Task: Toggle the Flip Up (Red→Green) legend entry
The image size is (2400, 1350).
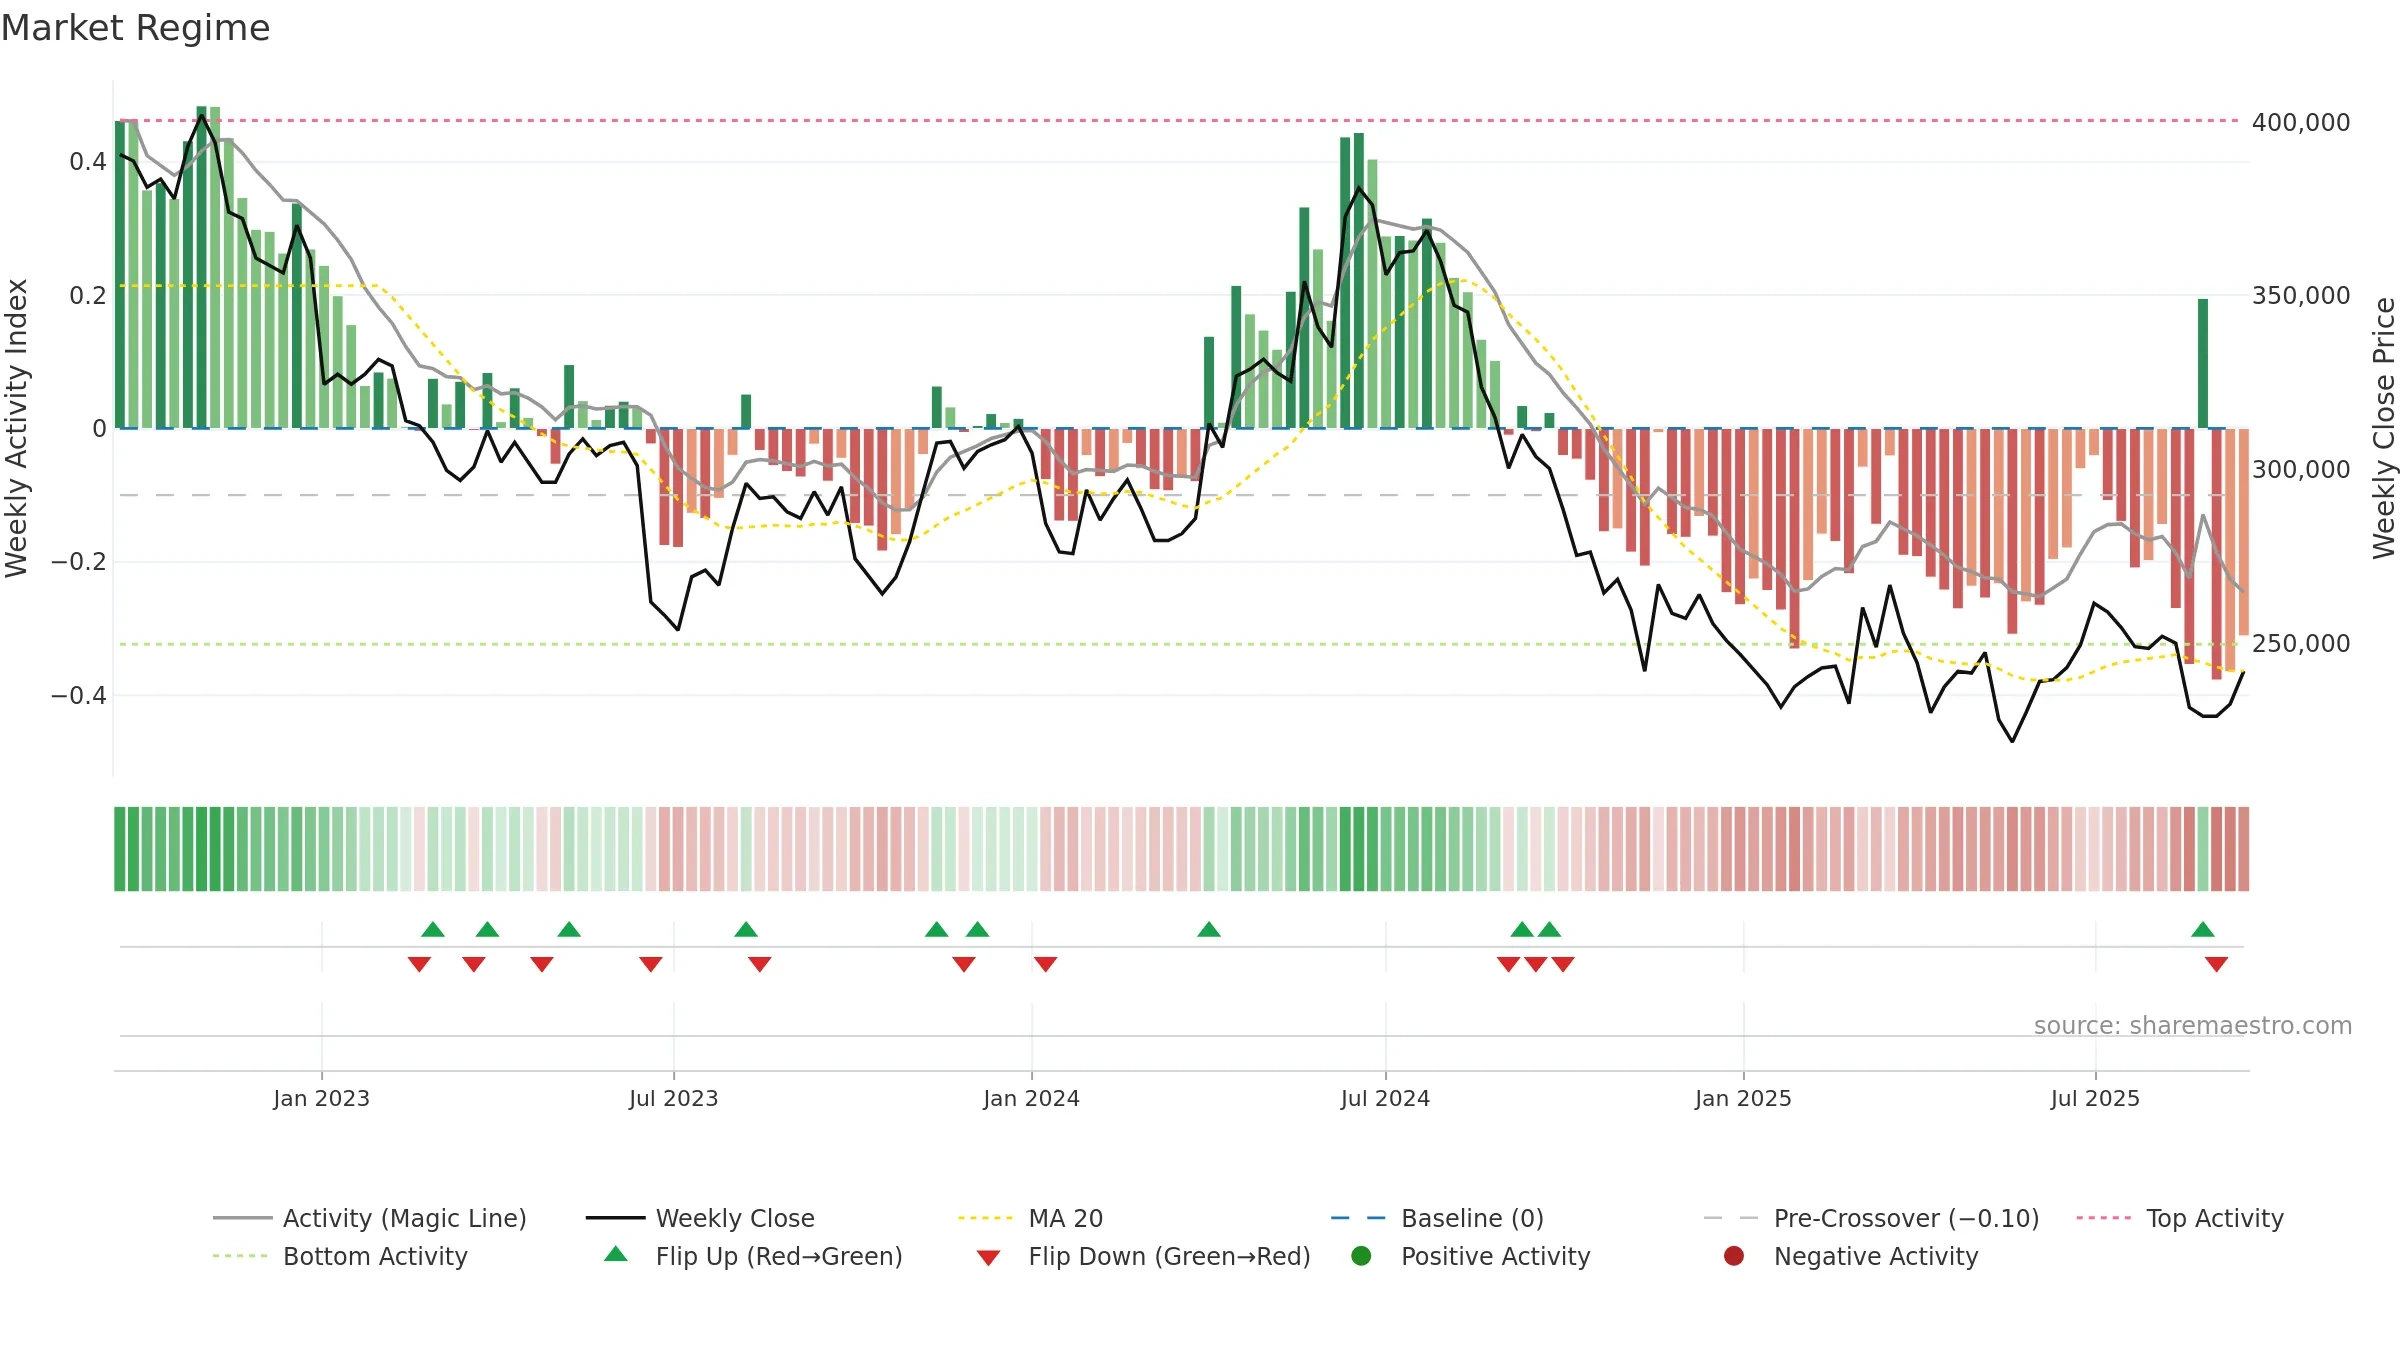Action: pyautogui.click(x=752, y=1256)
